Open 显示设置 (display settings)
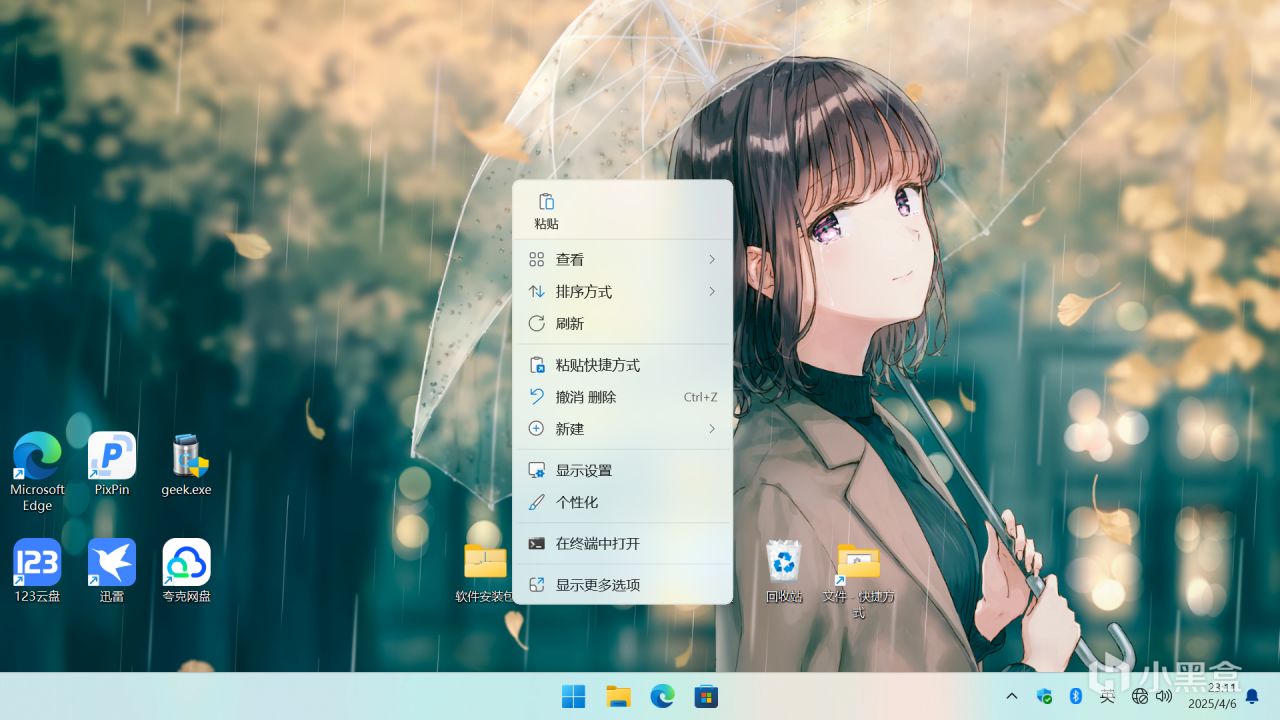Image resolution: width=1280 pixels, height=720 pixels. (x=622, y=470)
